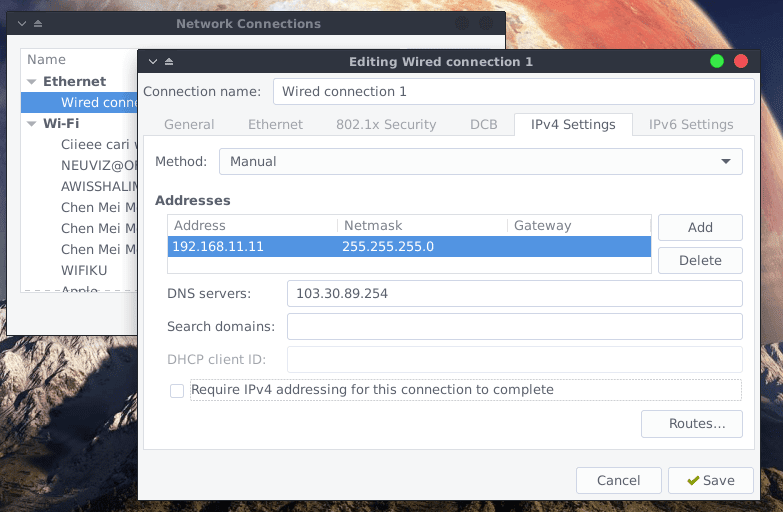
Task: Click the Address column header
Action: pos(253,226)
